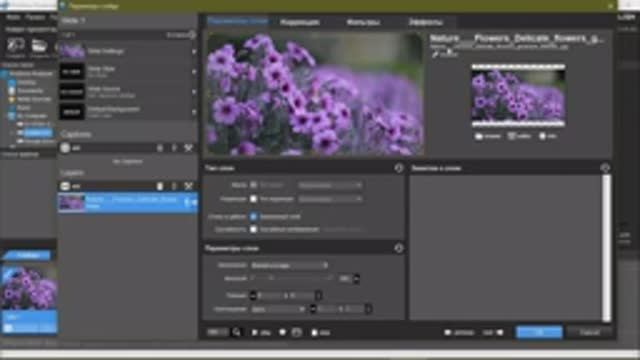
Task: Switch to the Фильтры tab
Action: pyautogui.click(x=363, y=22)
